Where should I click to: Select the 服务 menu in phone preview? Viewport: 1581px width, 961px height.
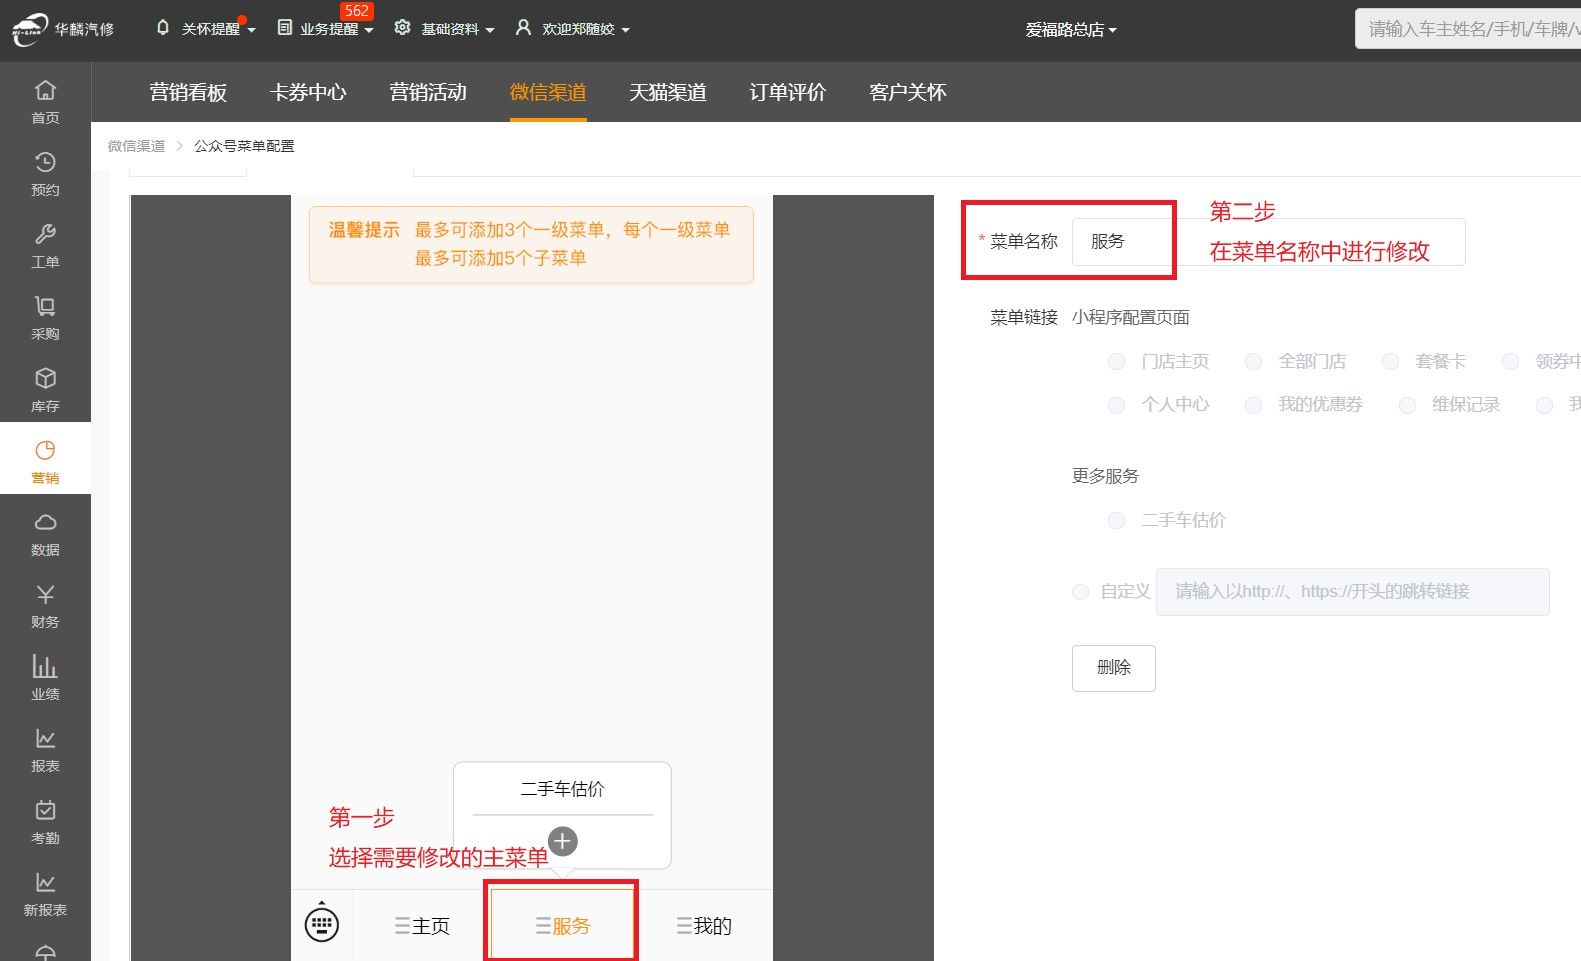point(563,926)
